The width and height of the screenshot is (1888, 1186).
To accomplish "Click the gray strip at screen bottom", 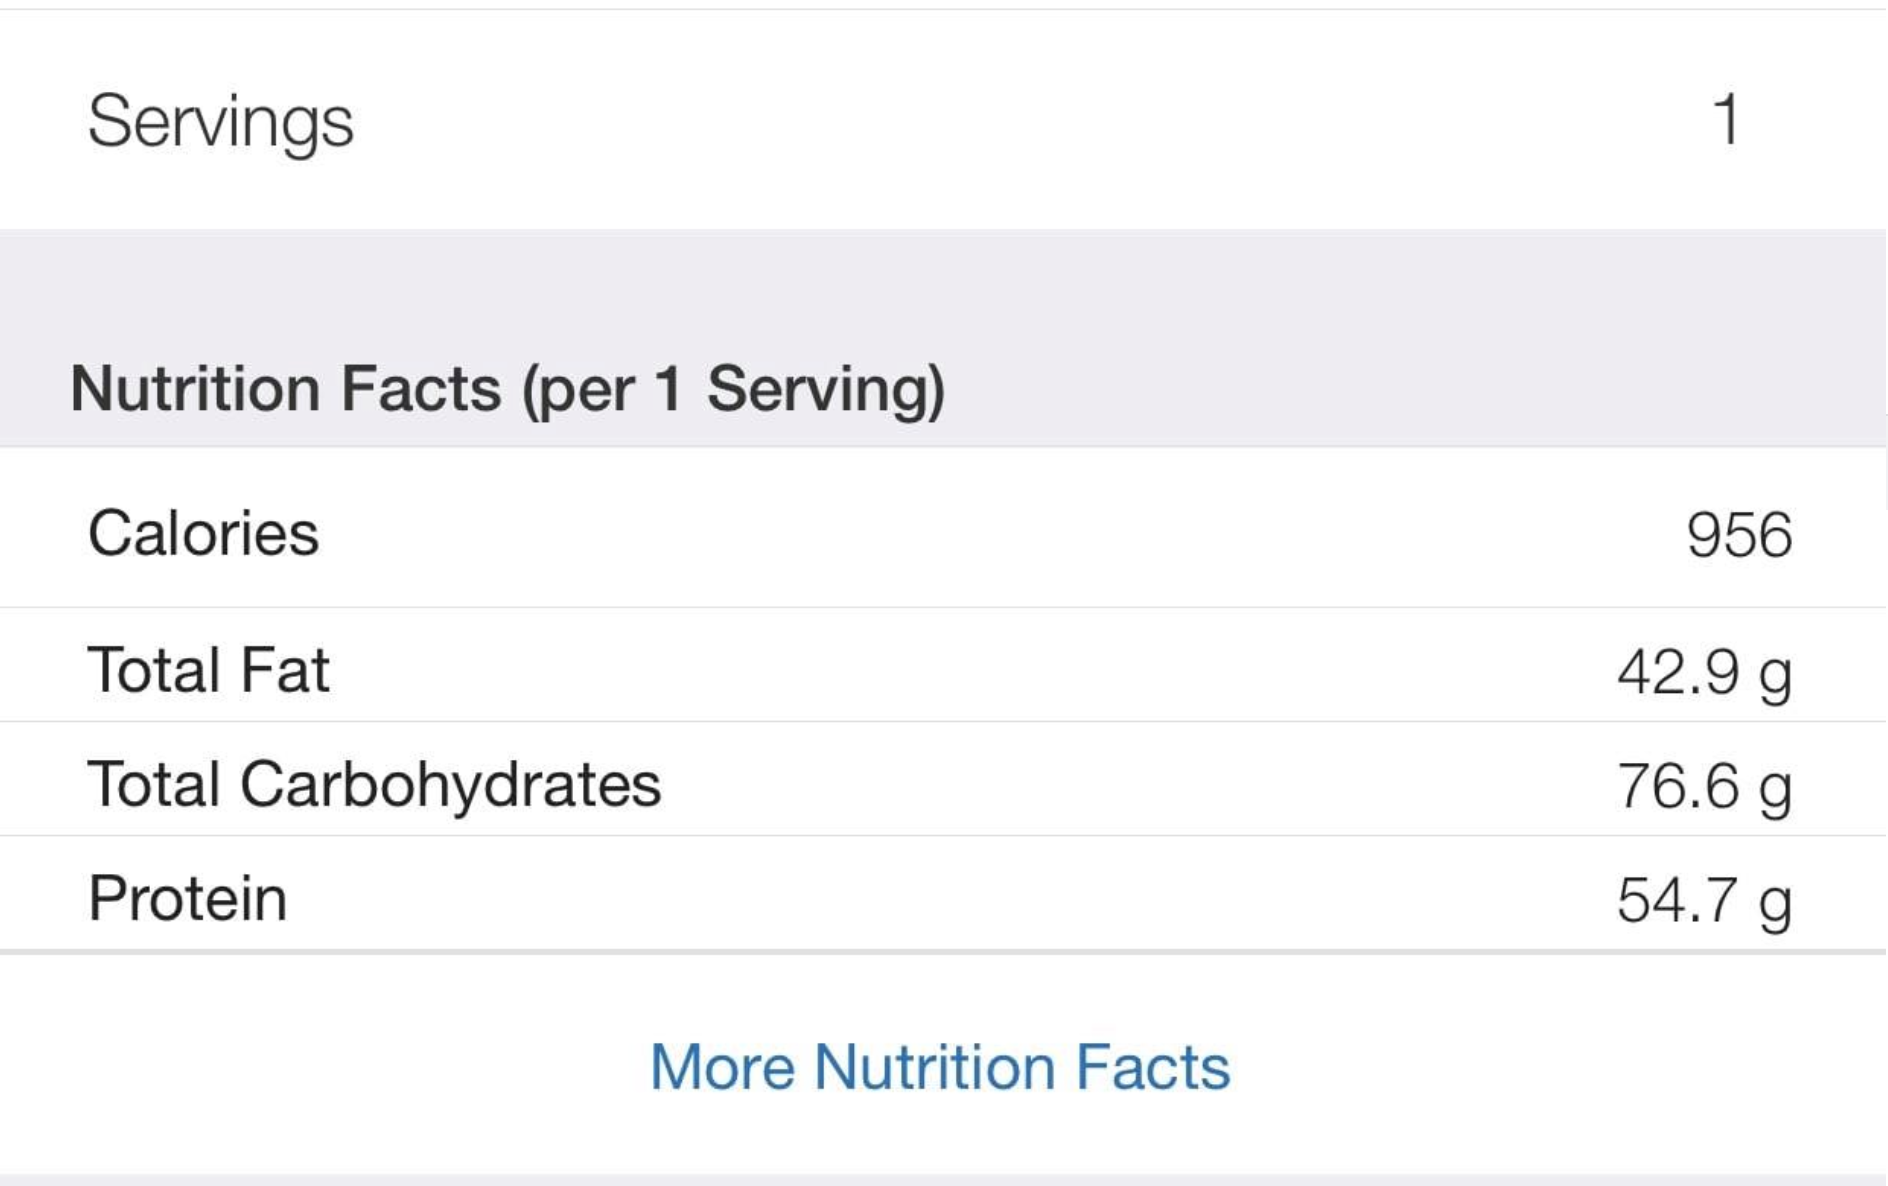I will [940, 1180].
